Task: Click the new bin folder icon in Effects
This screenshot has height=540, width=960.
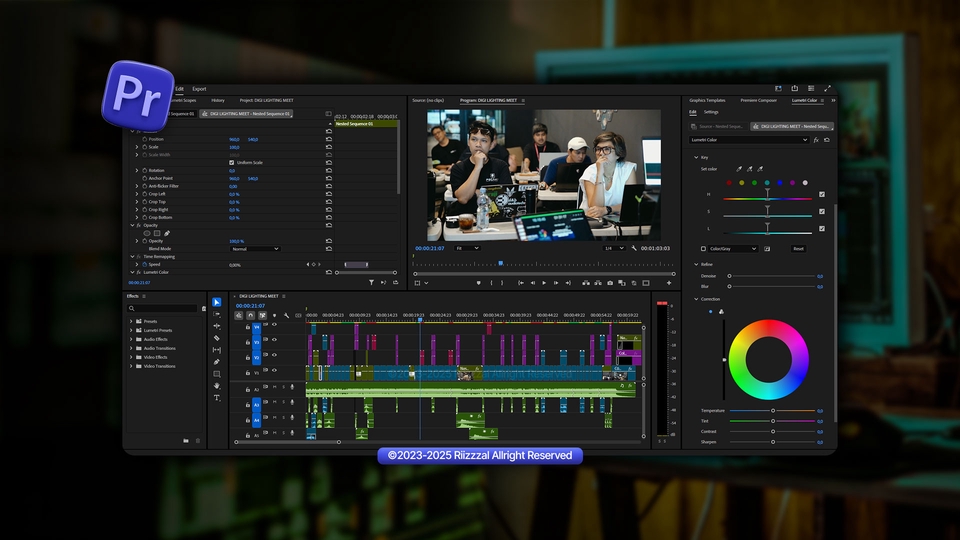Action: [x=186, y=440]
